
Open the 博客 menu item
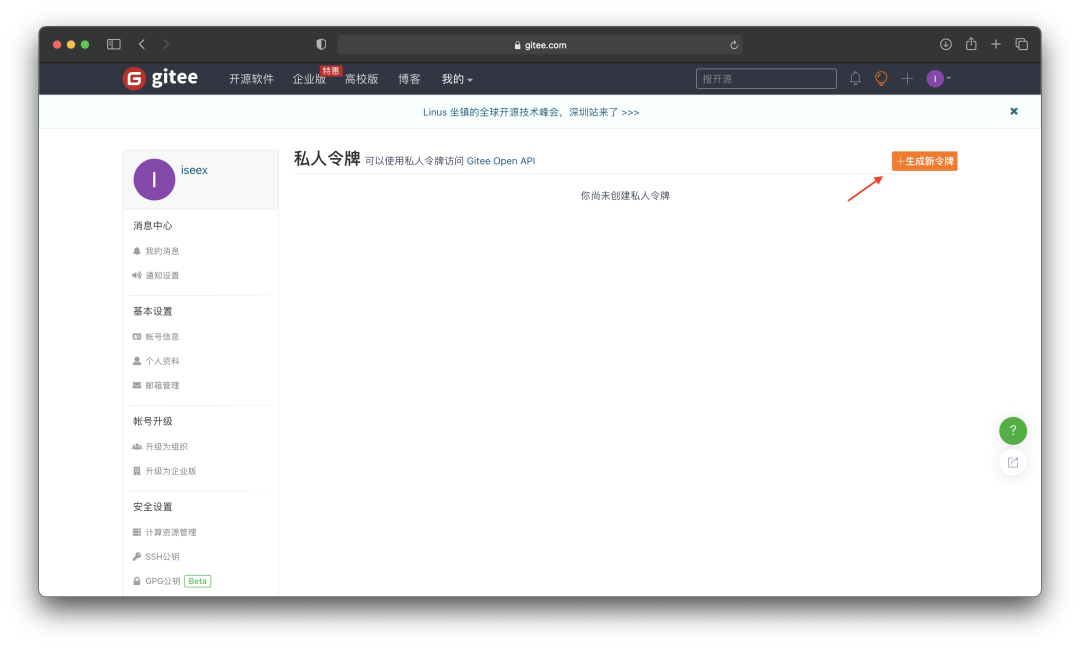409,78
